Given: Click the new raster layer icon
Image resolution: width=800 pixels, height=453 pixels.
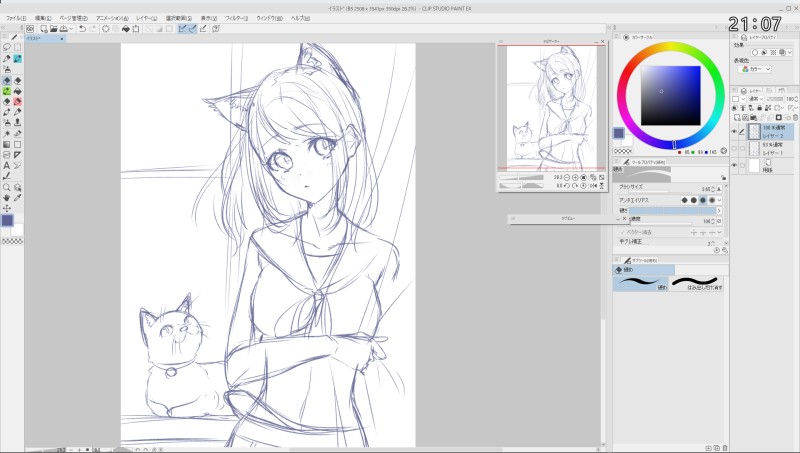Looking at the screenshot, I should (737, 118).
